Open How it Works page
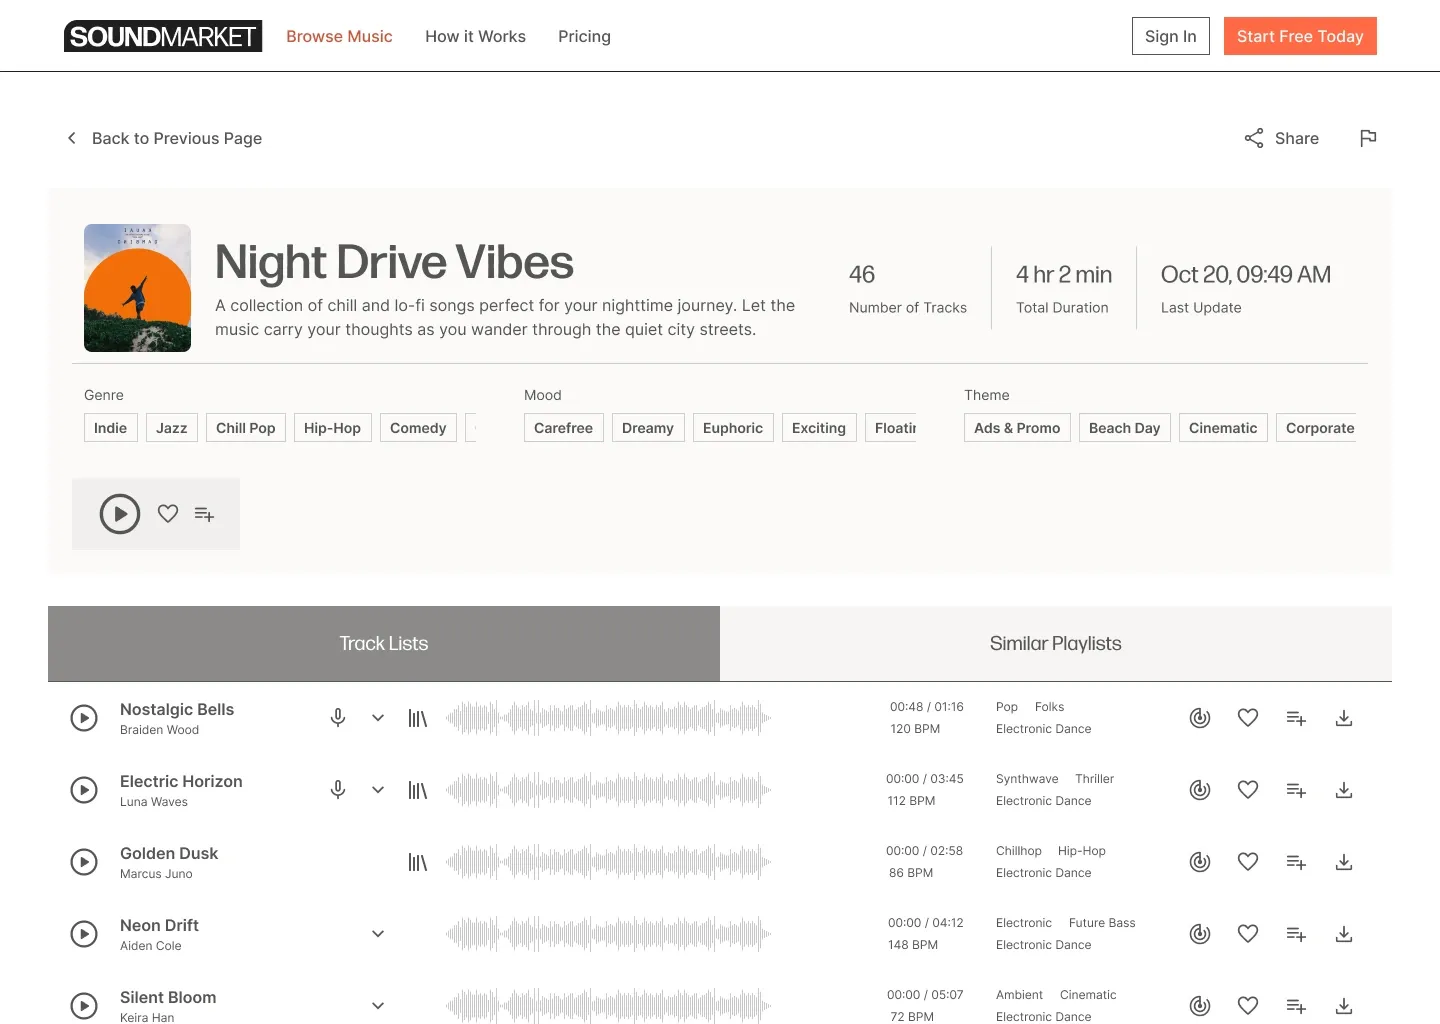This screenshot has width=1440, height=1024. (475, 36)
